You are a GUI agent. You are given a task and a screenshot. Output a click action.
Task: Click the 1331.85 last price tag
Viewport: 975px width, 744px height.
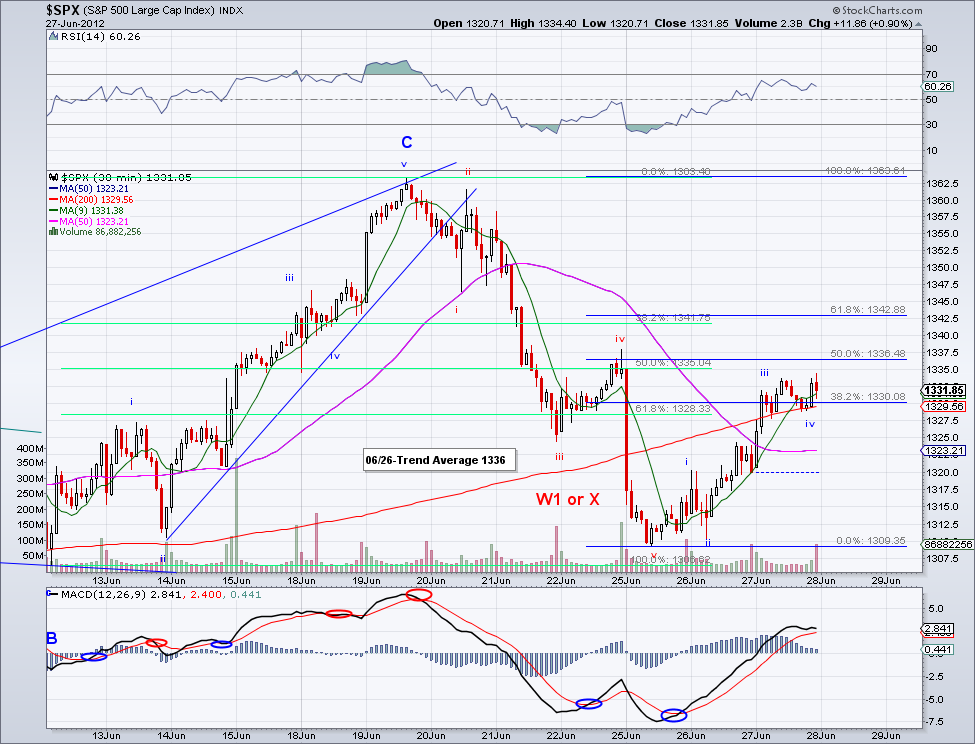pos(943,391)
